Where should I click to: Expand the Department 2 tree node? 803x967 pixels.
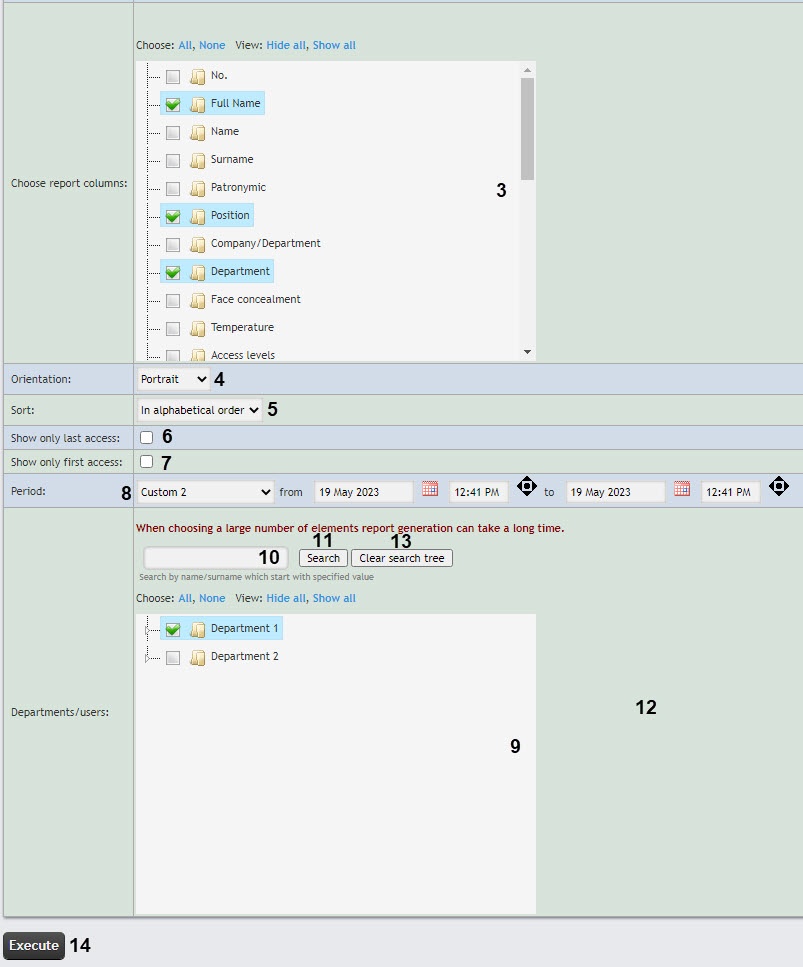click(147, 658)
